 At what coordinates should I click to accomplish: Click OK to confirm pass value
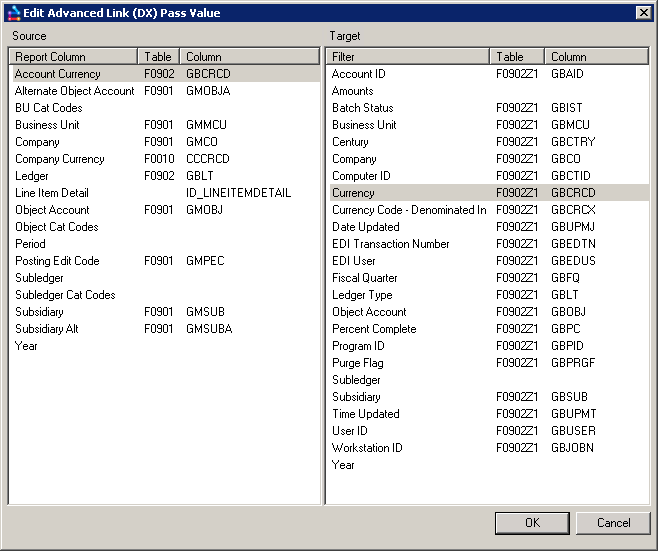(532, 523)
